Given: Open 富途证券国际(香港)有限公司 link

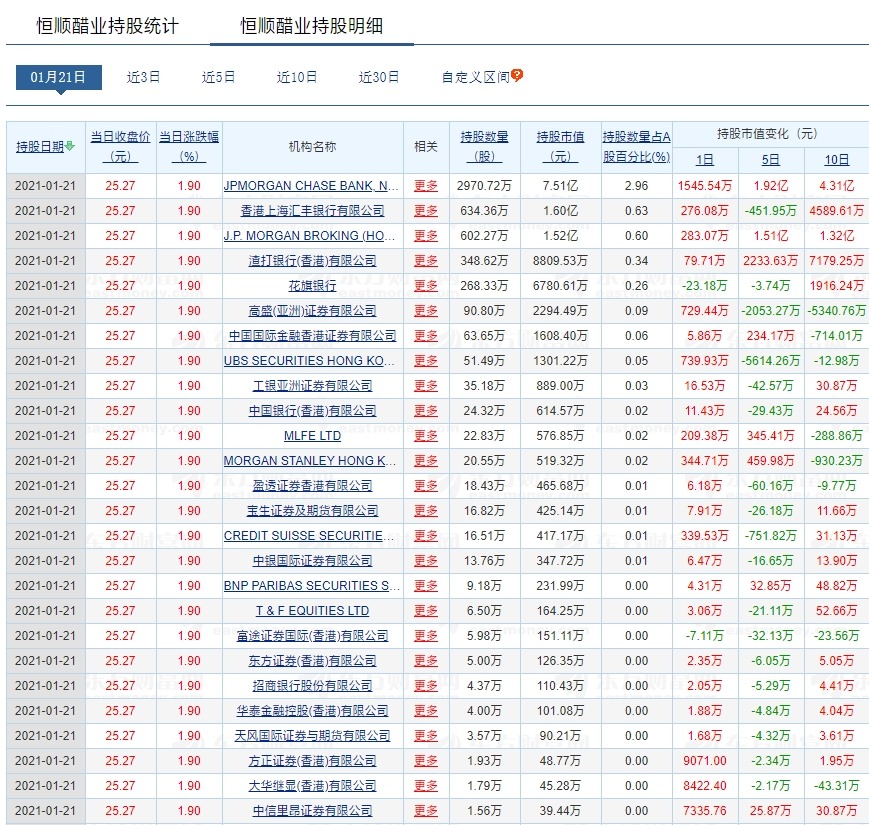Looking at the screenshot, I should point(313,636).
